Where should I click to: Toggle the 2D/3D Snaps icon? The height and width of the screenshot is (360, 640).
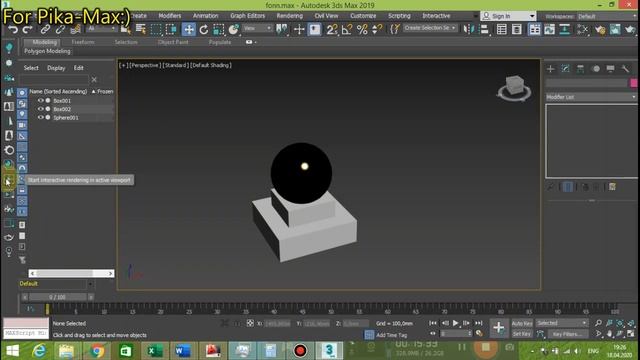pyautogui.click(x=332, y=29)
